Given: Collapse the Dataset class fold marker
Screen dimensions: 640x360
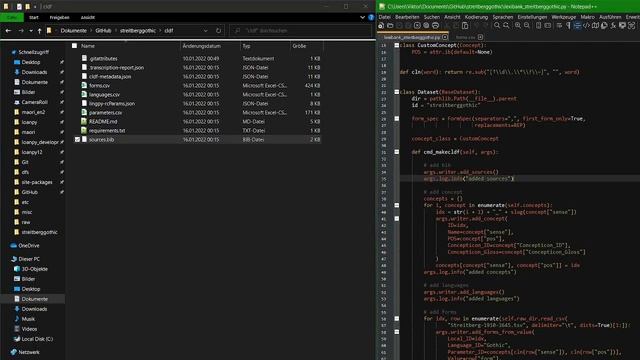Looking at the screenshot, I should pyautogui.click(x=396, y=92).
